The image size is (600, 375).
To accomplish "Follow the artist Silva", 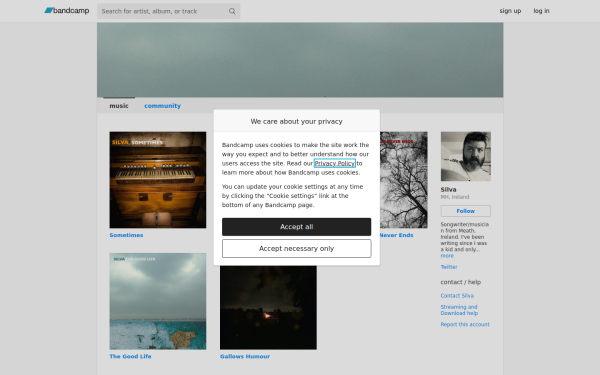I will click(x=466, y=211).
